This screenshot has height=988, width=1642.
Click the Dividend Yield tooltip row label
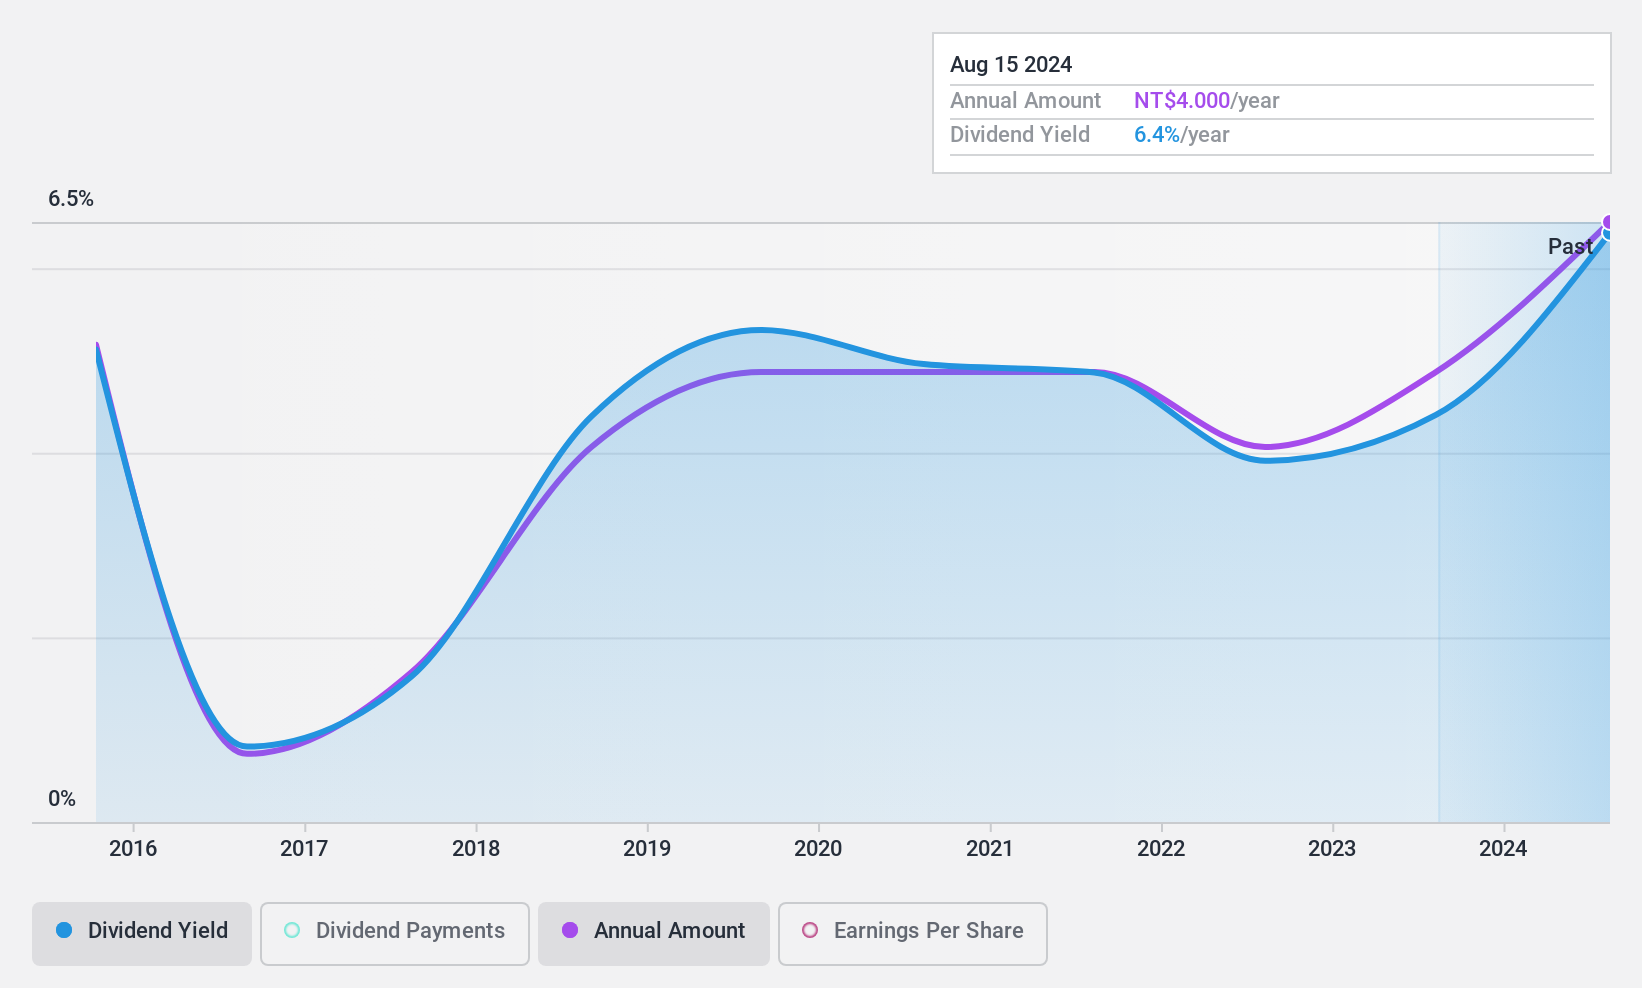click(1020, 135)
